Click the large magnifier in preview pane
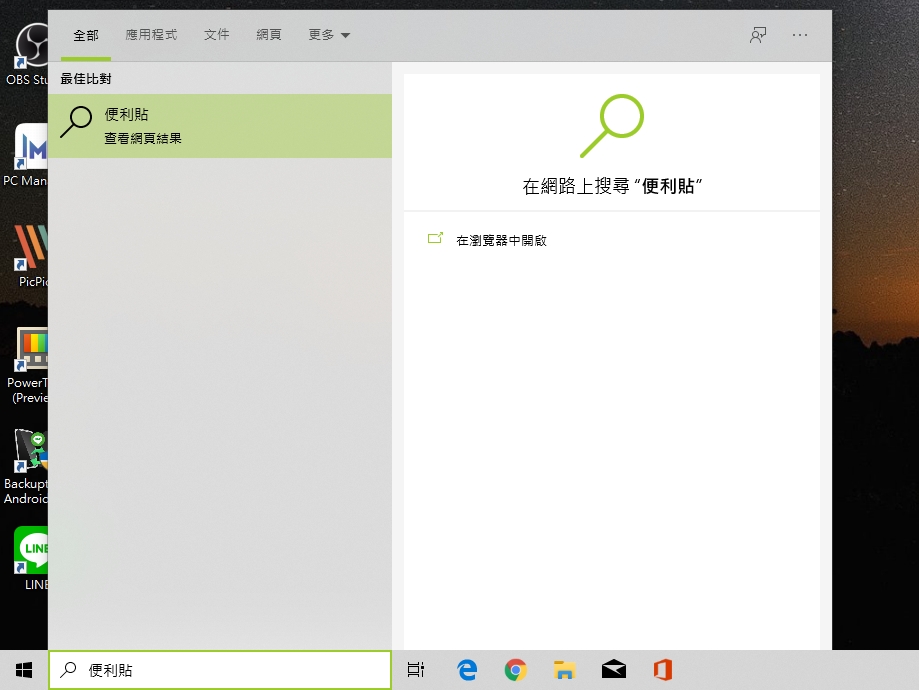Image resolution: width=919 pixels, height=690 pixels. 611,126
